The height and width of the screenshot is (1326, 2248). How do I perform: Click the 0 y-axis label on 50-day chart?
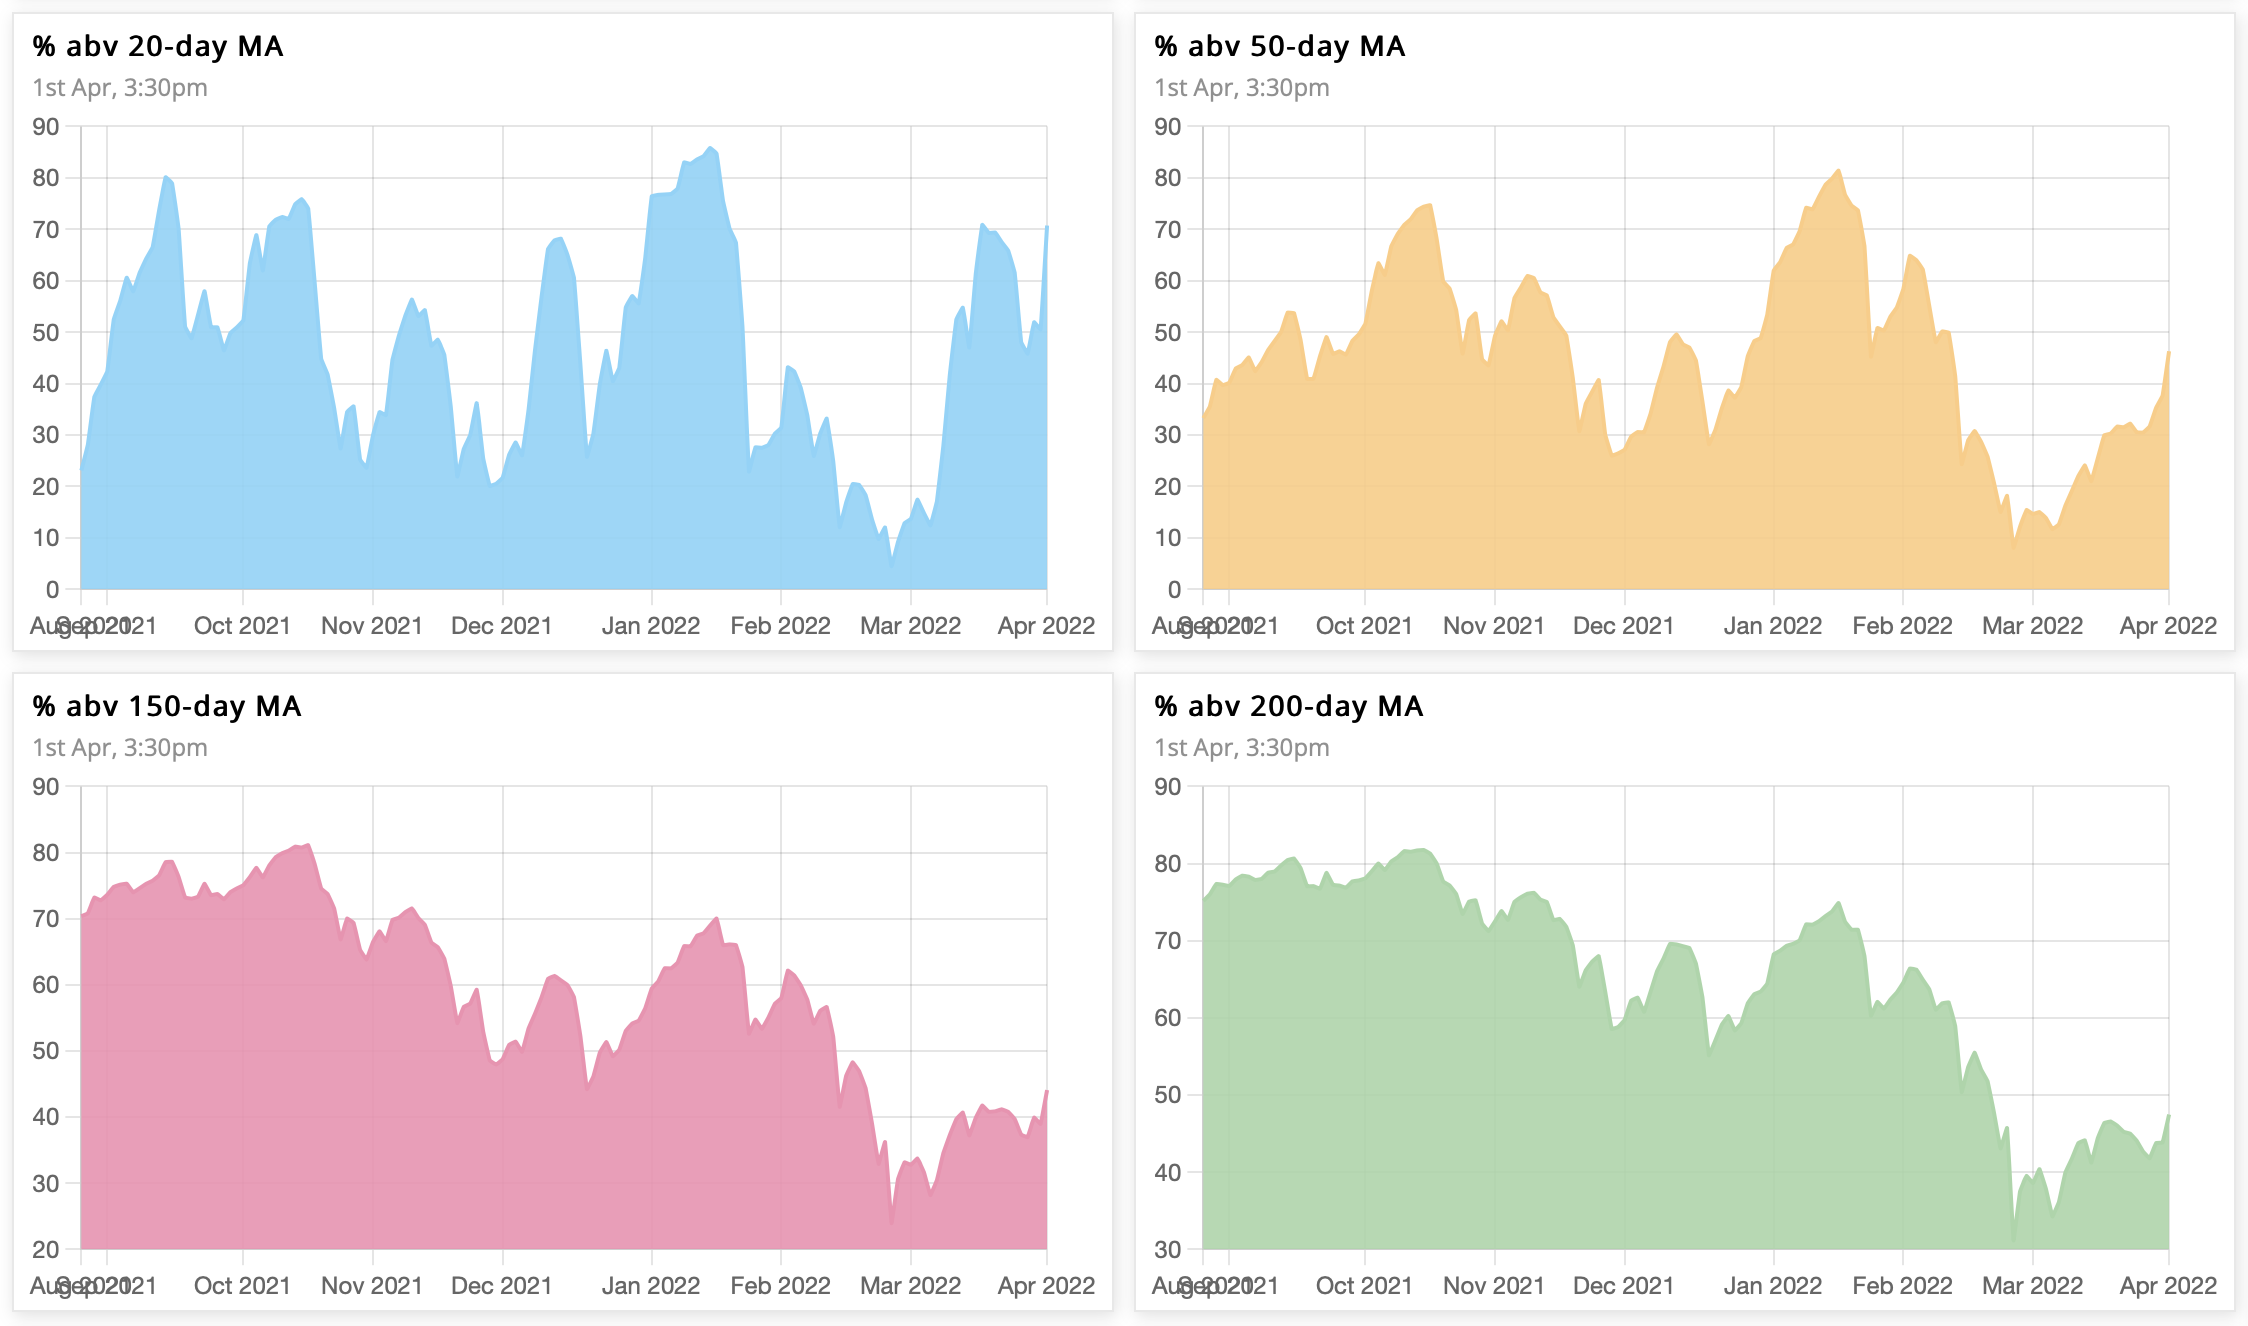pos(1174,590)
